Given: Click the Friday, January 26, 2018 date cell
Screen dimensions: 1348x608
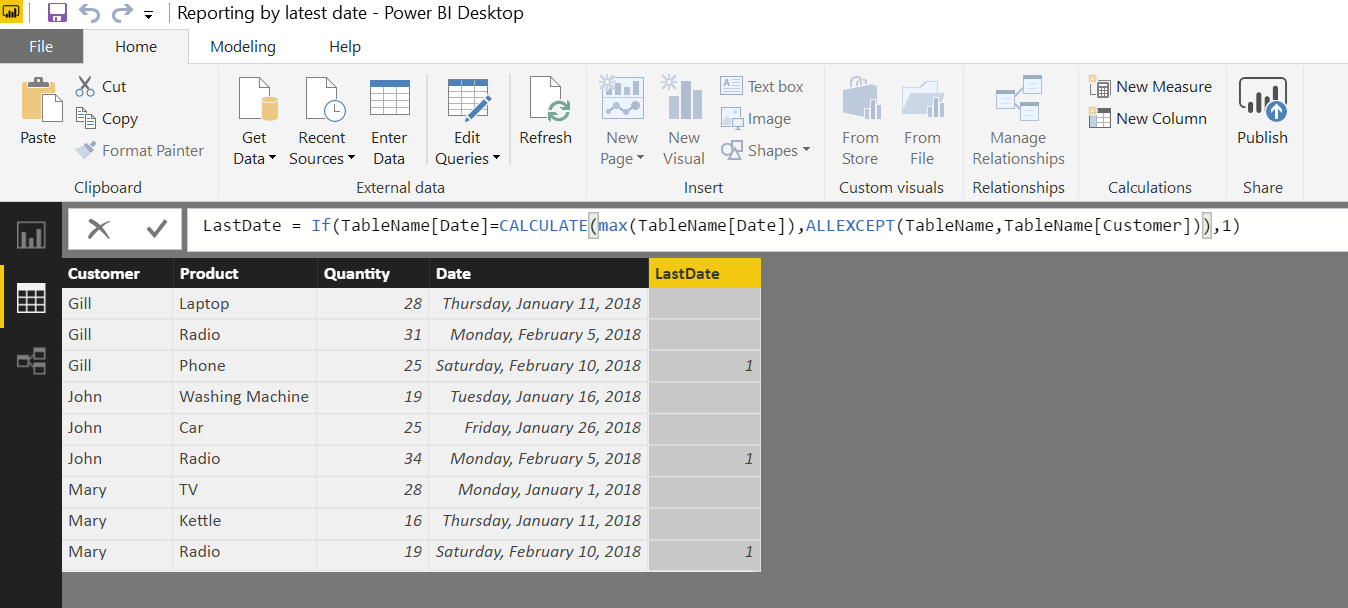Looking at the screenshot, I should (539, 428).
